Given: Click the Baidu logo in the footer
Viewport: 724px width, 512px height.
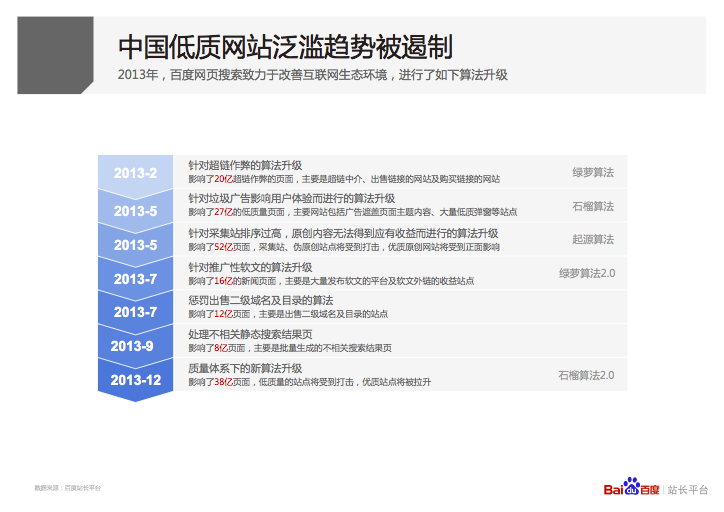Looking at the screenshot, I should pyautogui.click(x=631, y=487).
